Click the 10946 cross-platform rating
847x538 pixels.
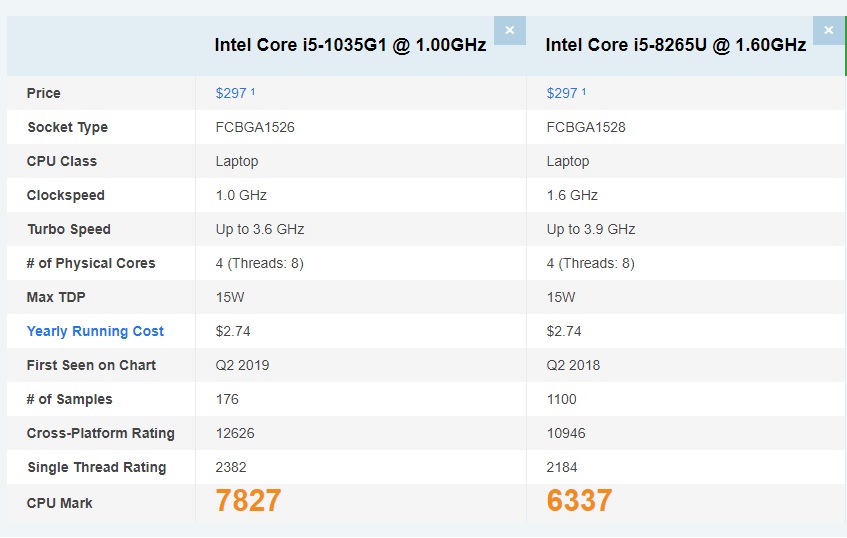click(566, 433)
